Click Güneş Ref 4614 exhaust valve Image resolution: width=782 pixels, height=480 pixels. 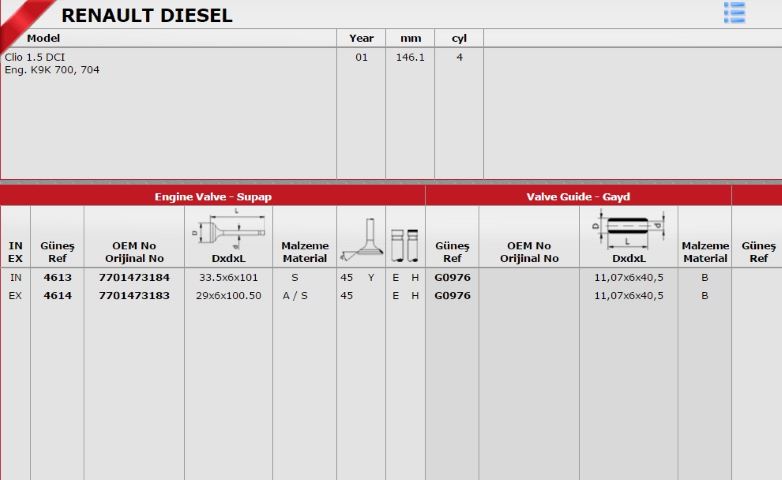tap(57, 295)
